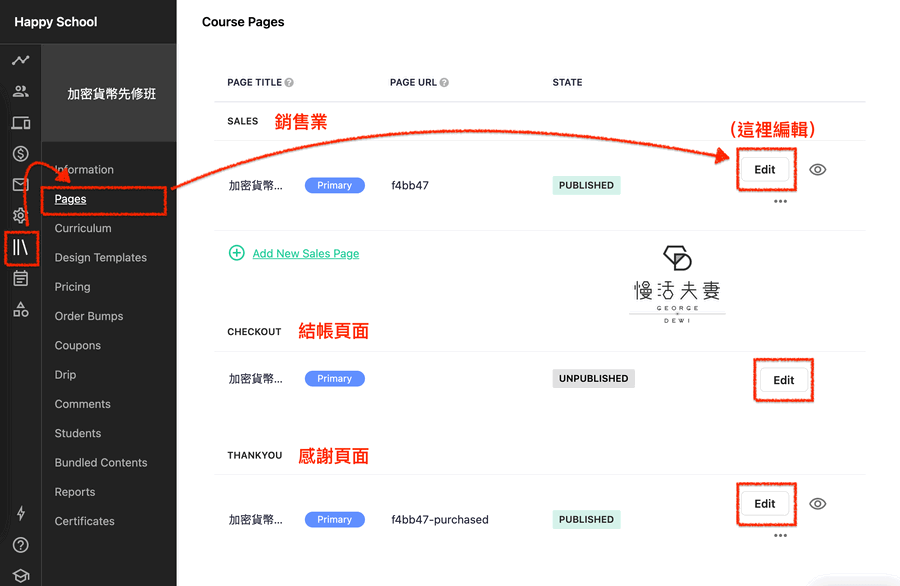900x586 pixels.
Task: Click the lightning bolt icon
Action: coord(20,514)
